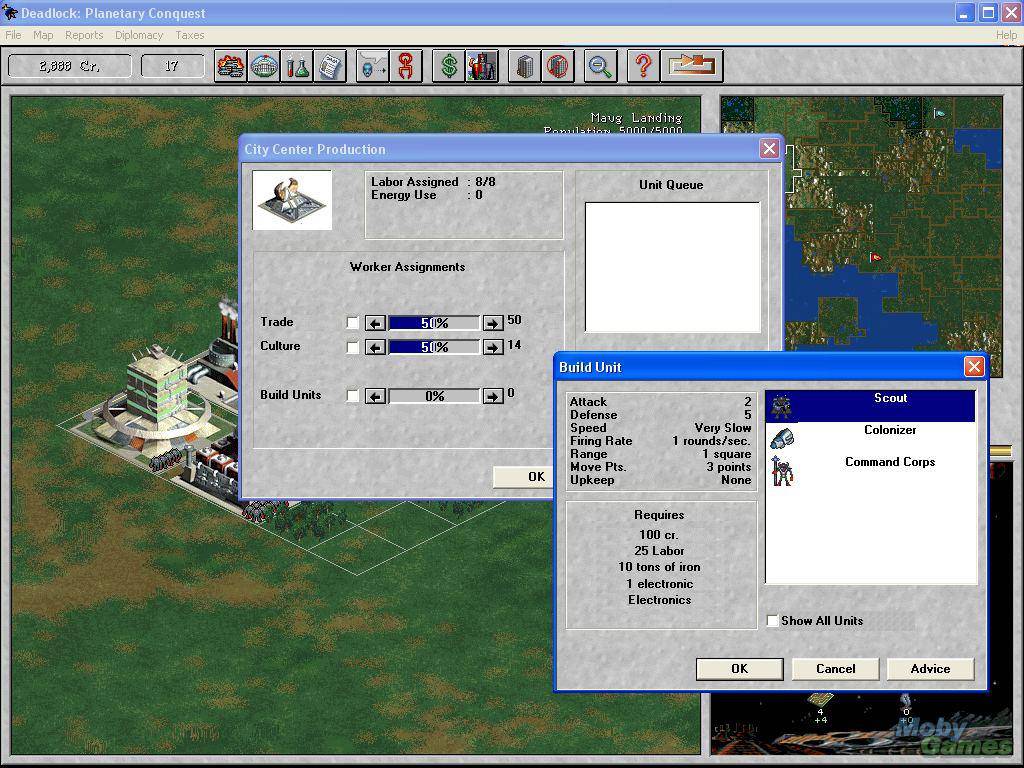Cancel the Build Unit dialog
The height and width of the screenshot is (768, 1024).
tap(835, 669)
